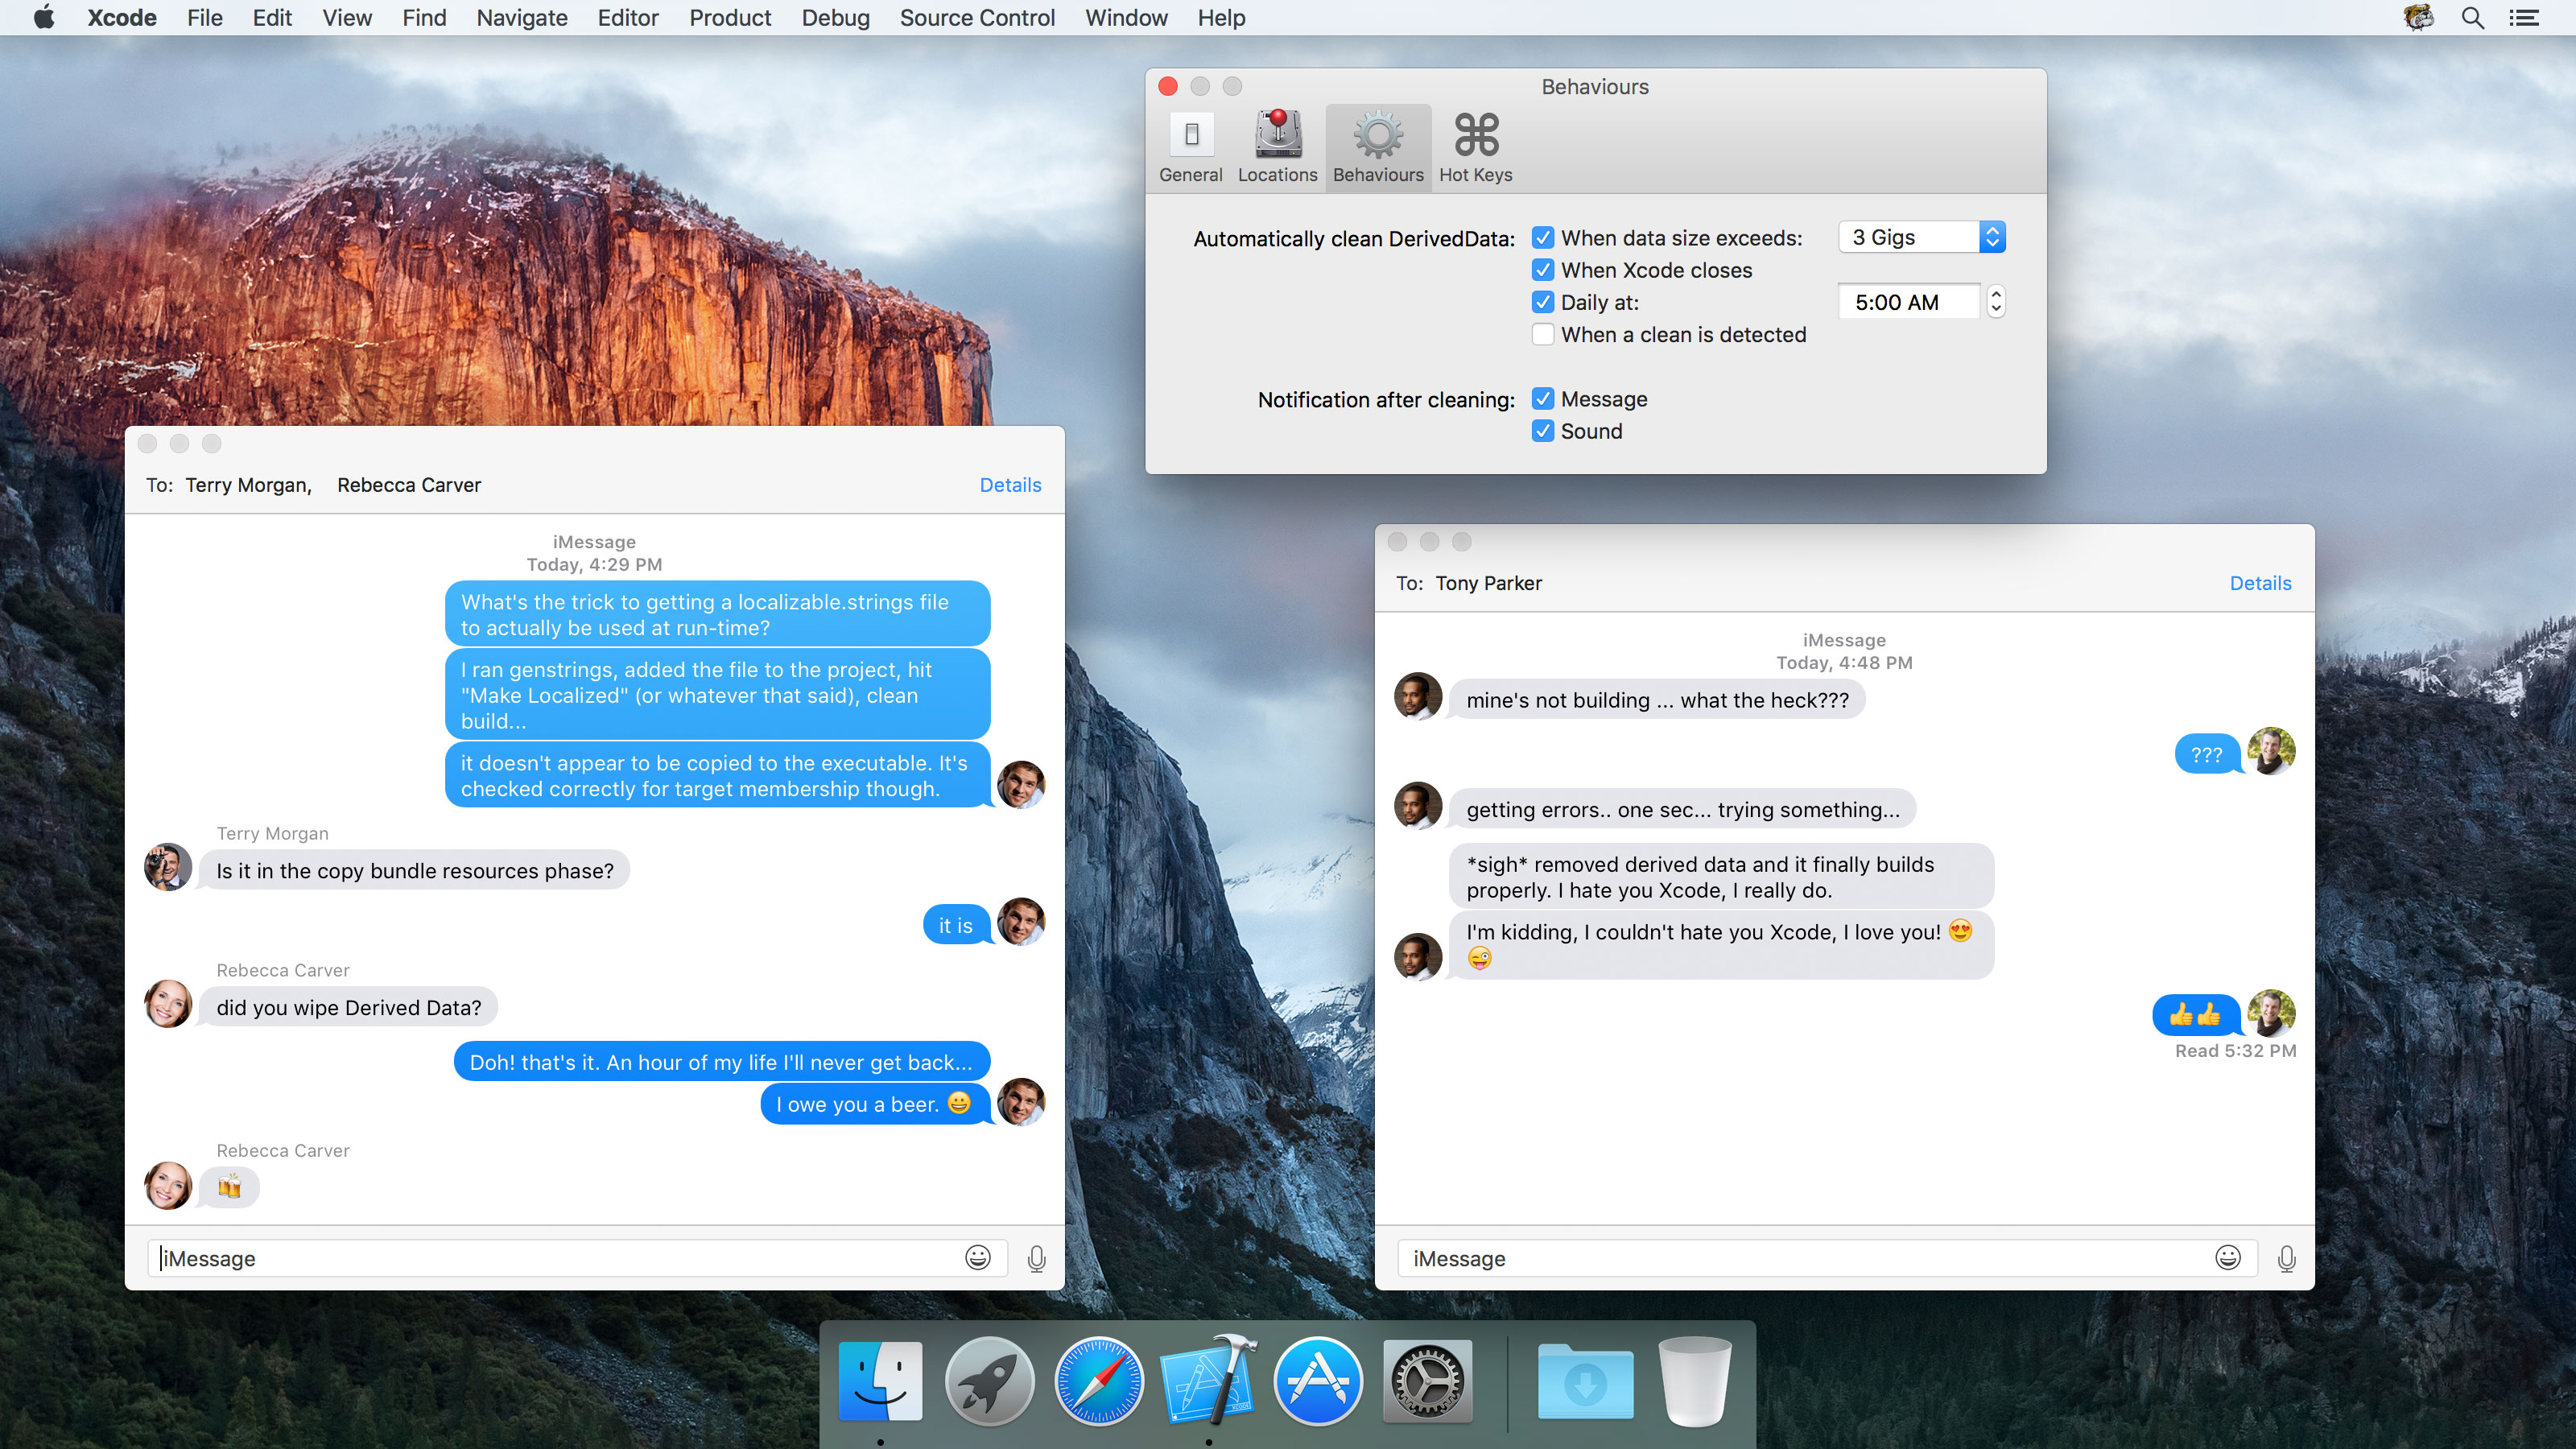Click the daily time stepper arrows

[x=1996, y=302]
